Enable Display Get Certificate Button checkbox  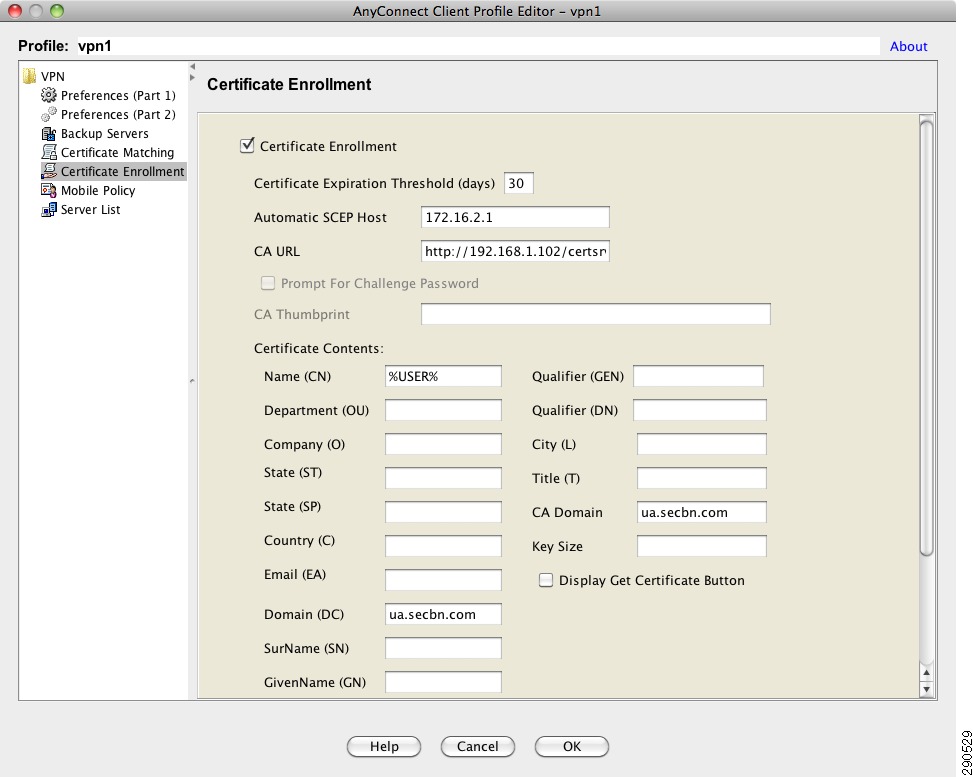pos(545,580)
